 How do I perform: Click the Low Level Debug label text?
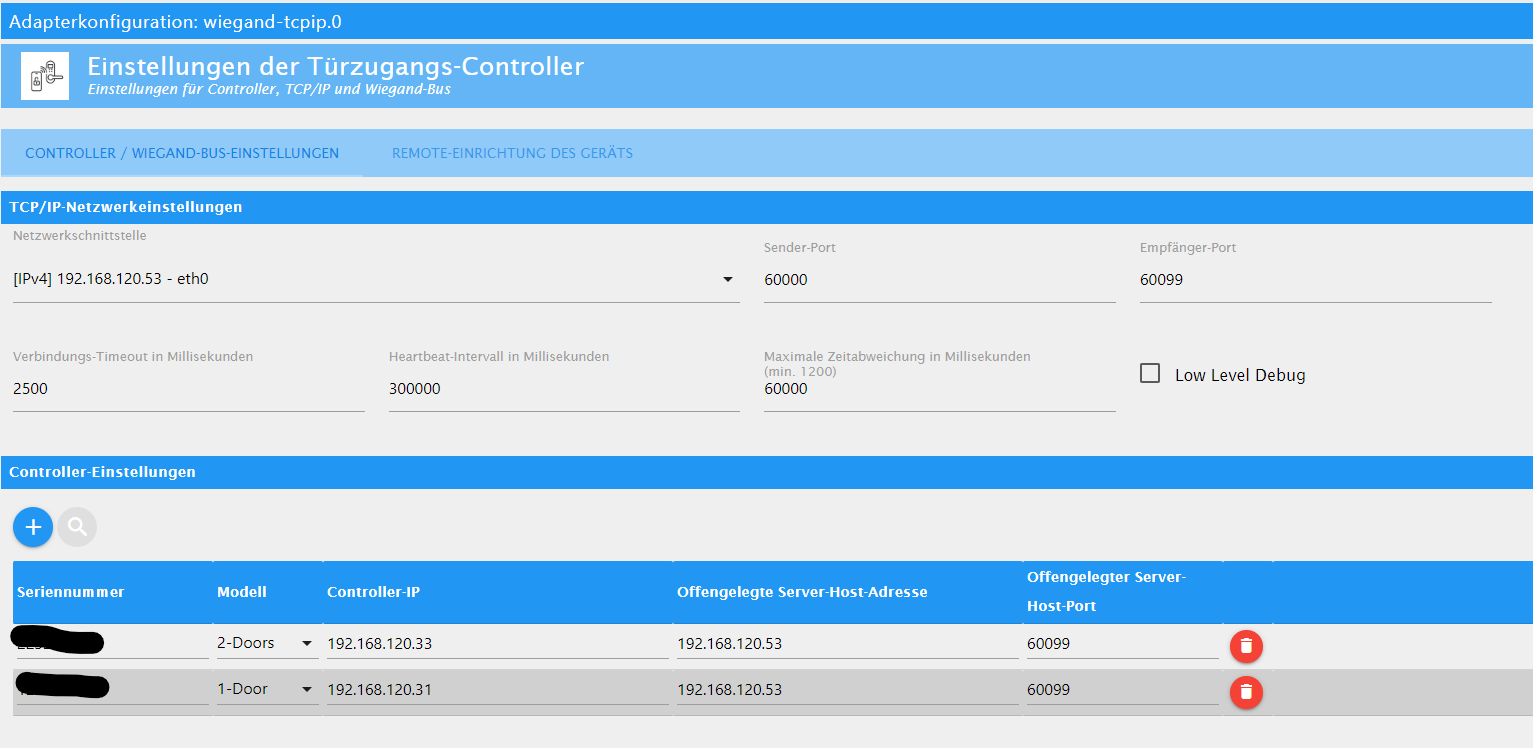pyautogui.click(x=1240, y=375)
